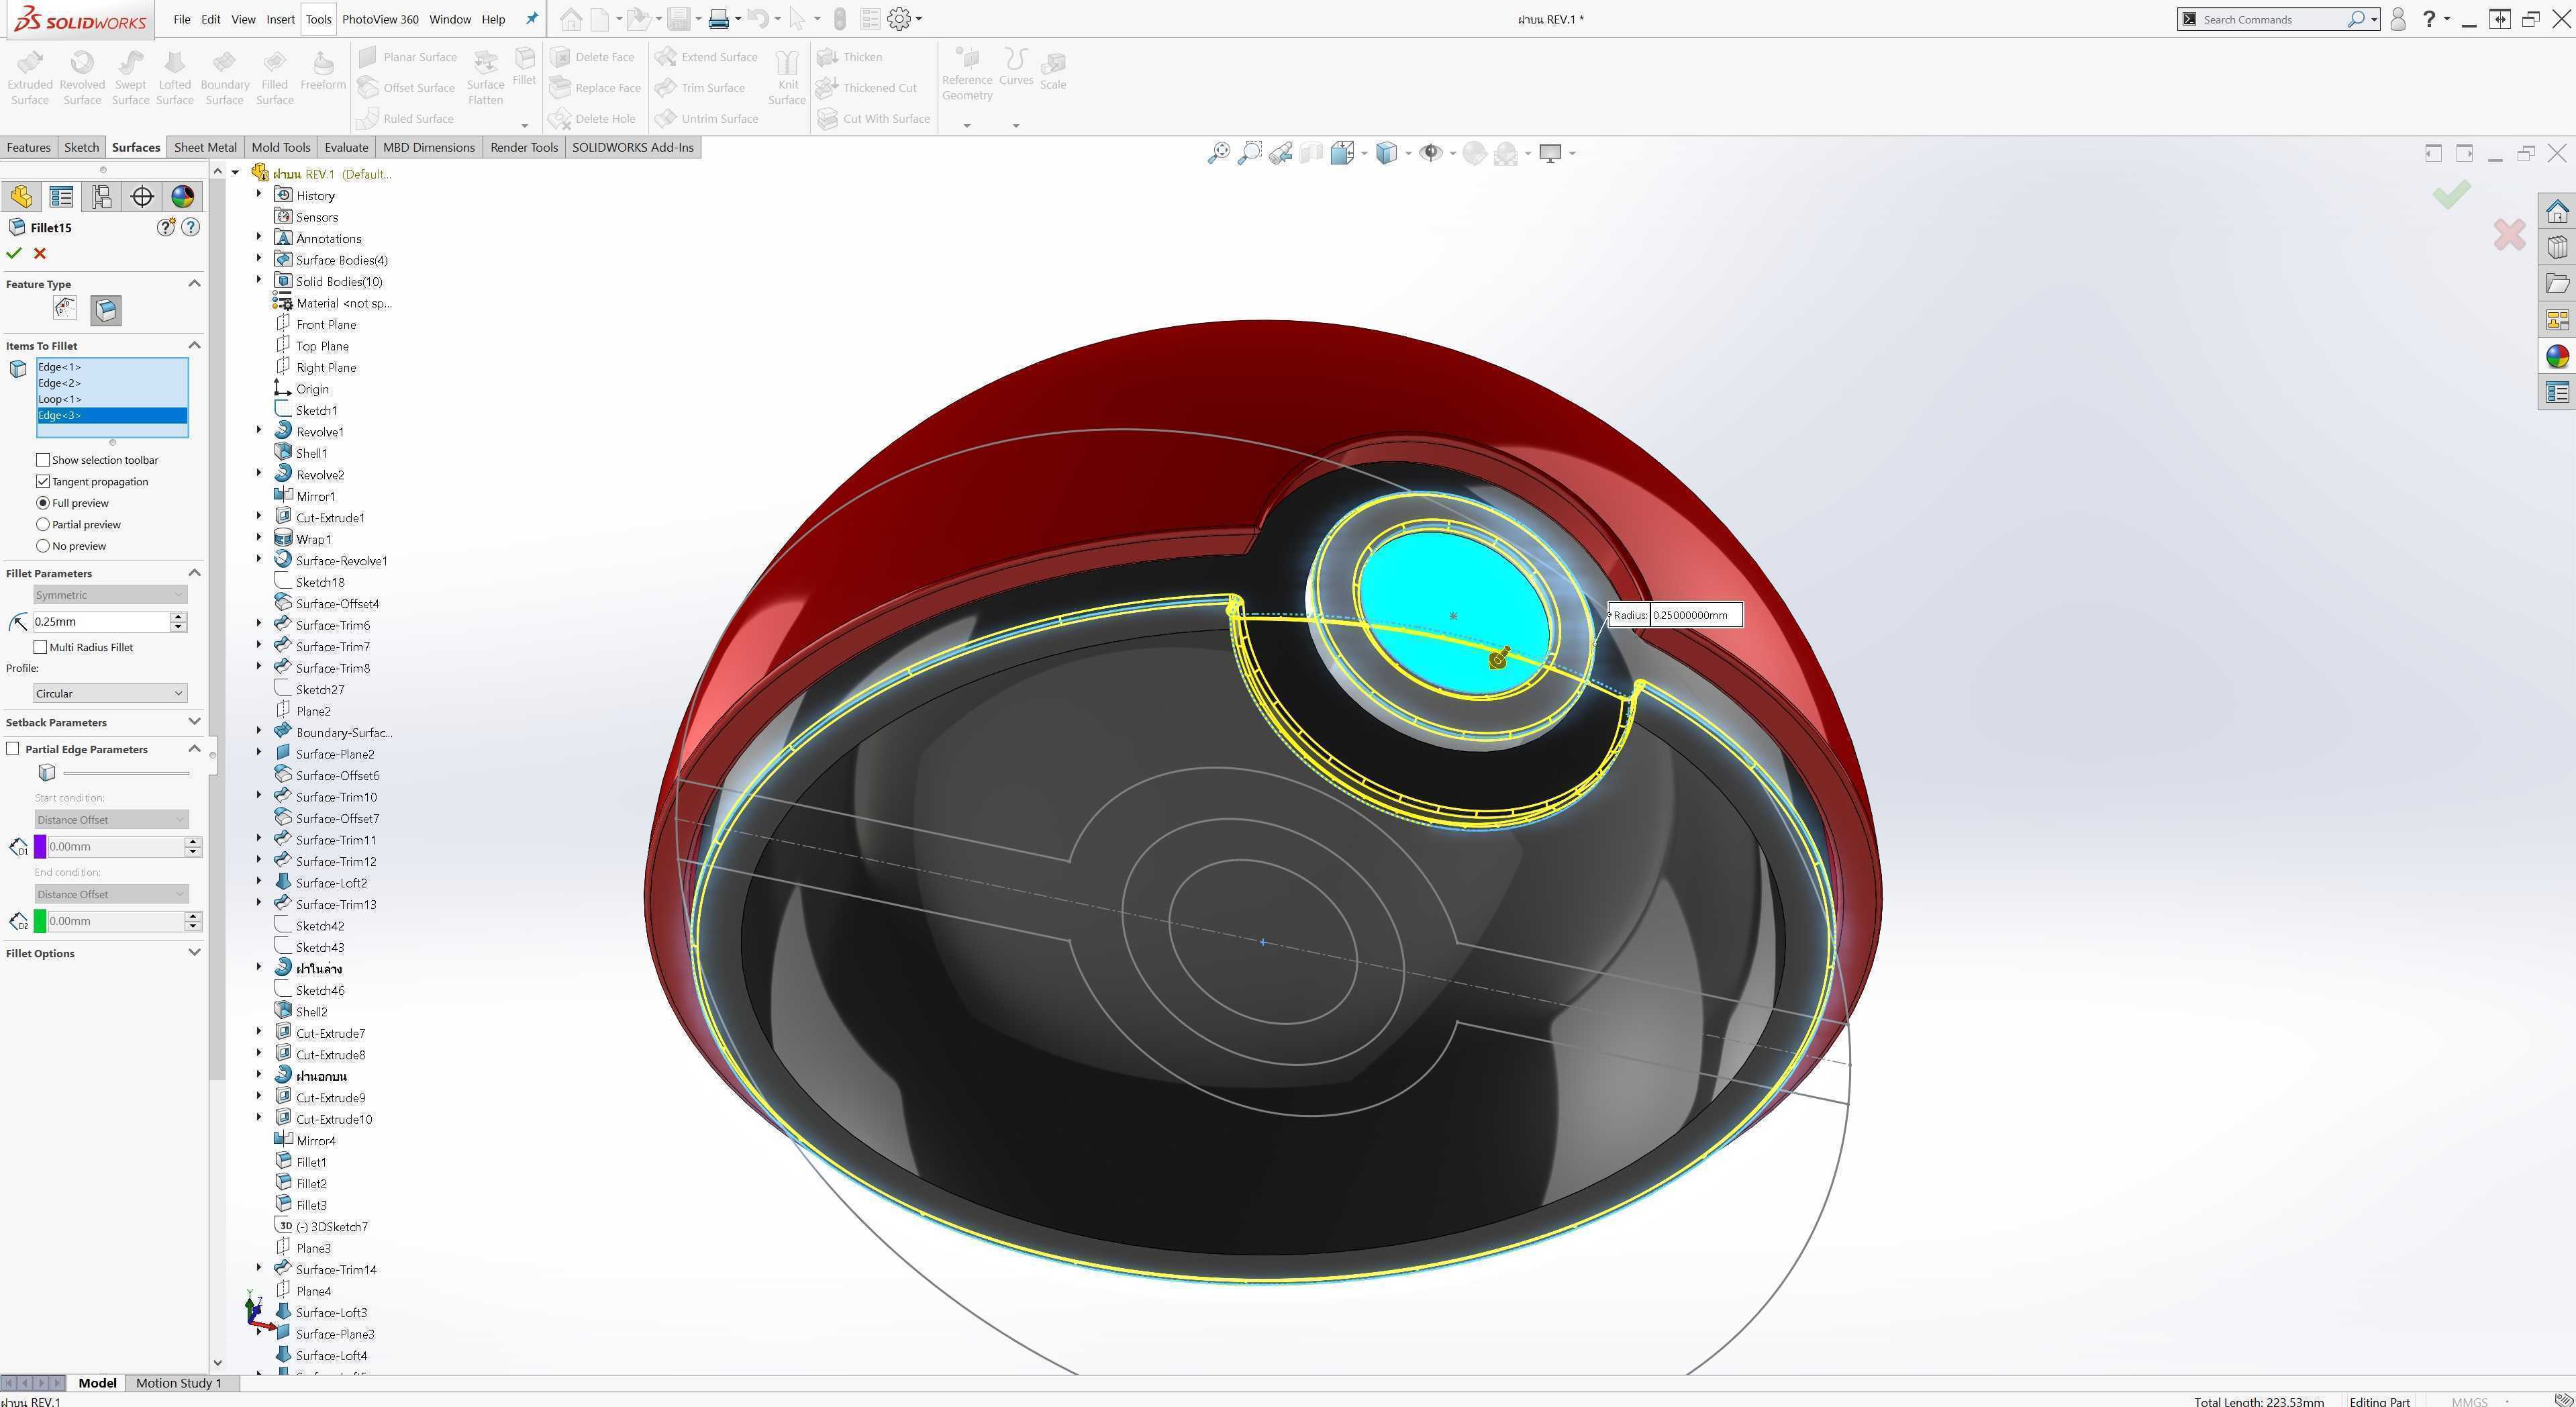The image size is (2576, 1407).
Task: Open the Display Style cube icon
Action: tap(1386, 153)
